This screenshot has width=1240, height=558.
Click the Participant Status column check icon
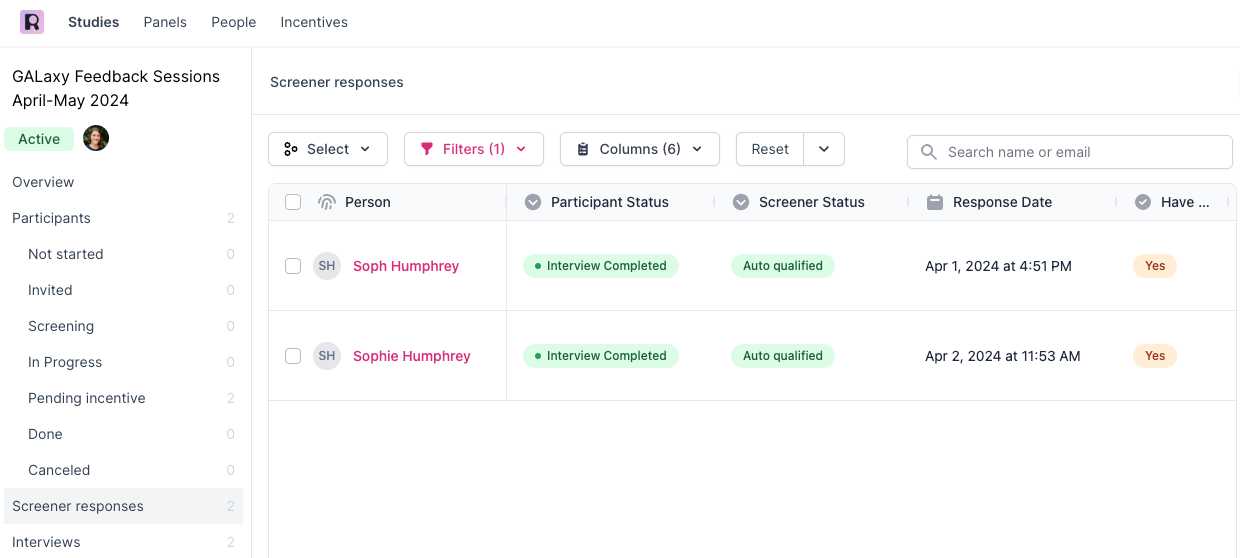tap(533, 202)
